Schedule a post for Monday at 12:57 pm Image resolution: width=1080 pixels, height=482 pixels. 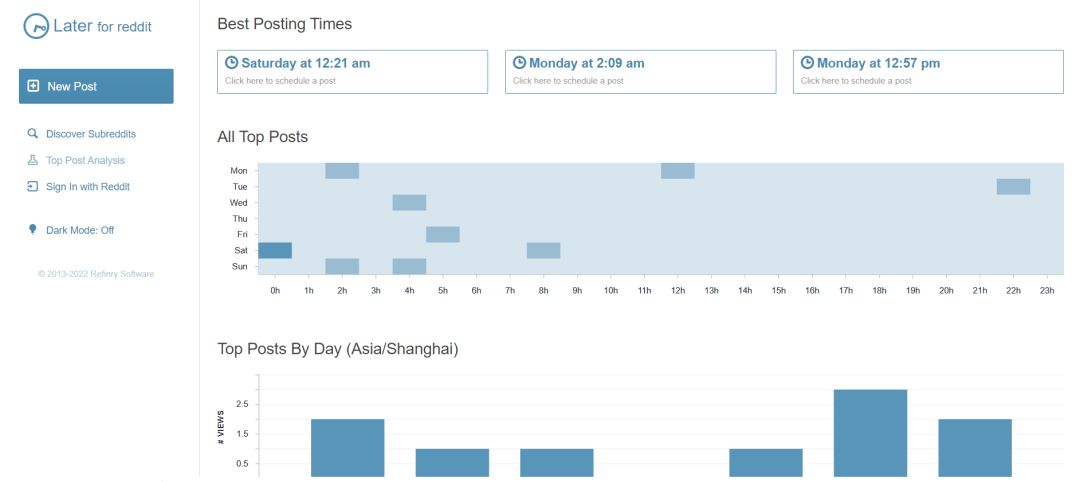tap(927, 71)
